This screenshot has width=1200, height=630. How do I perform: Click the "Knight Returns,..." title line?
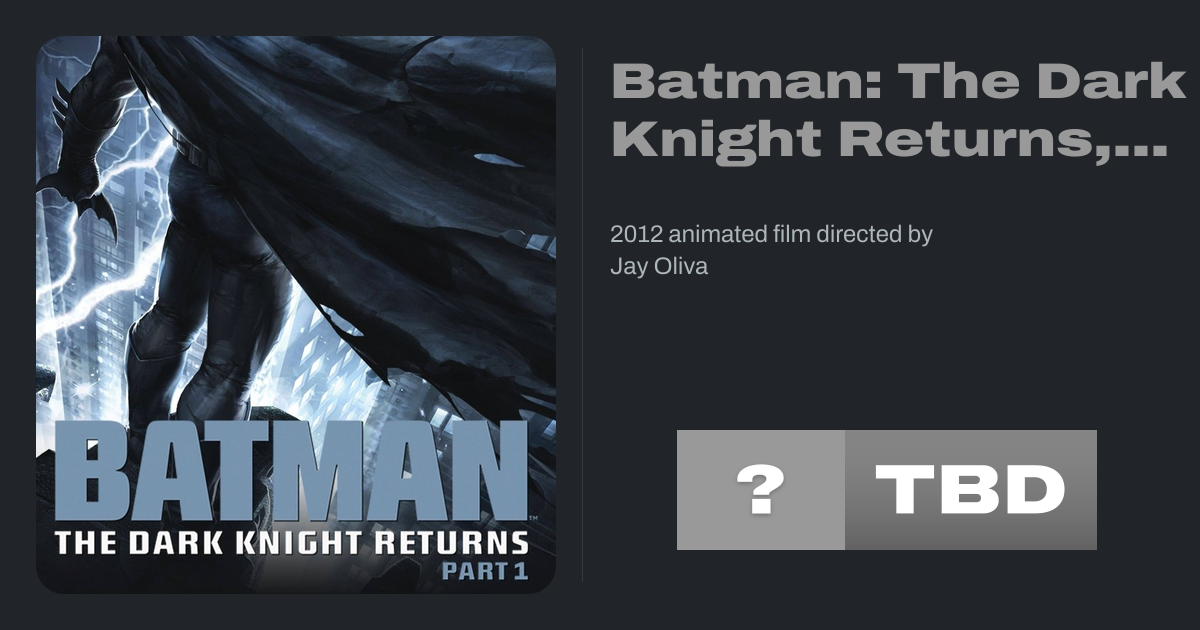coord(889,139)
